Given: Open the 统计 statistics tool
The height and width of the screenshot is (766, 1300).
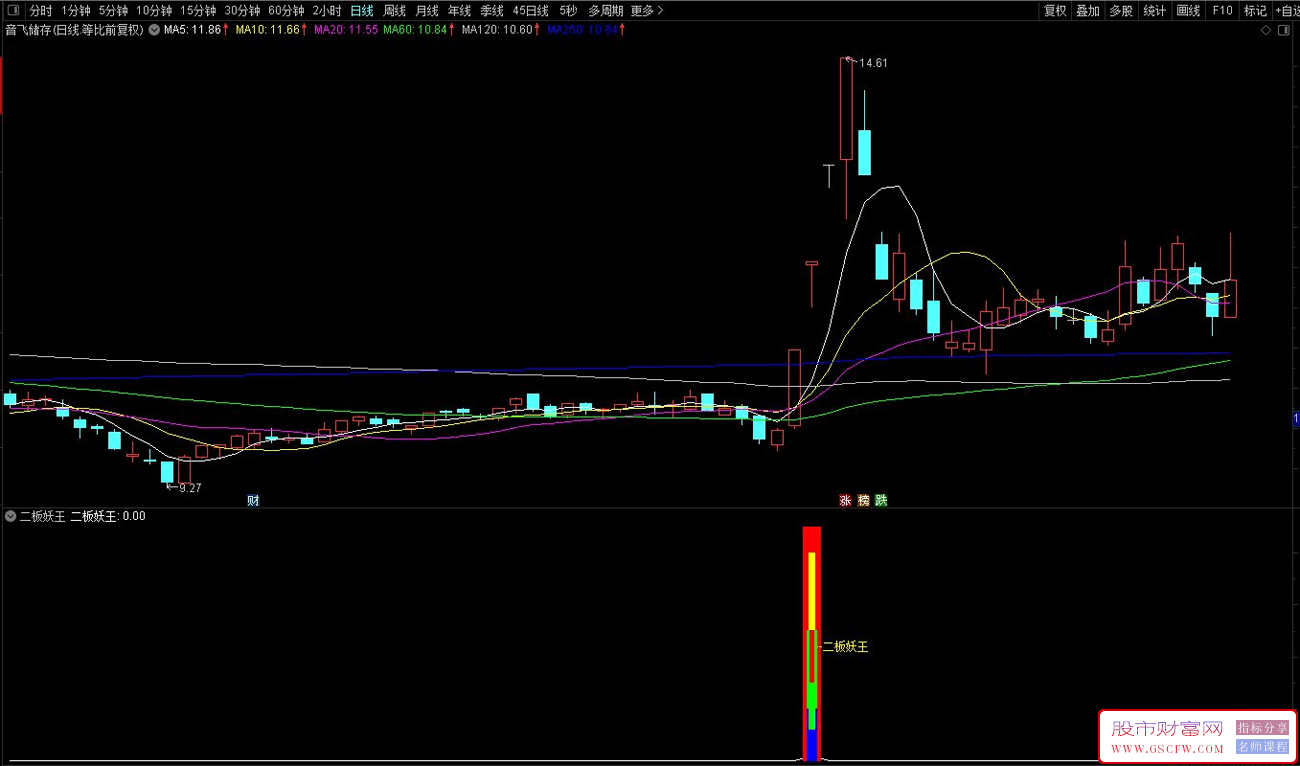Looking at the screenshot, I should tap(1155, 10).
